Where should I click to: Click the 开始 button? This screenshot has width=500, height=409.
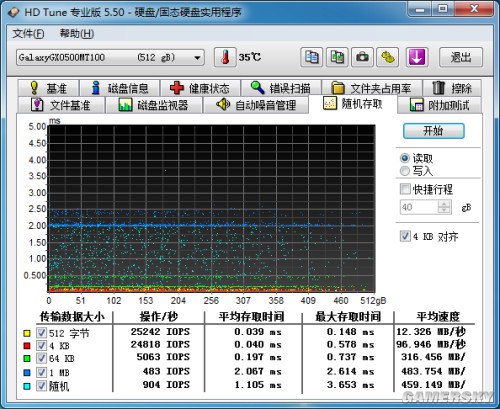coord(433,131)
